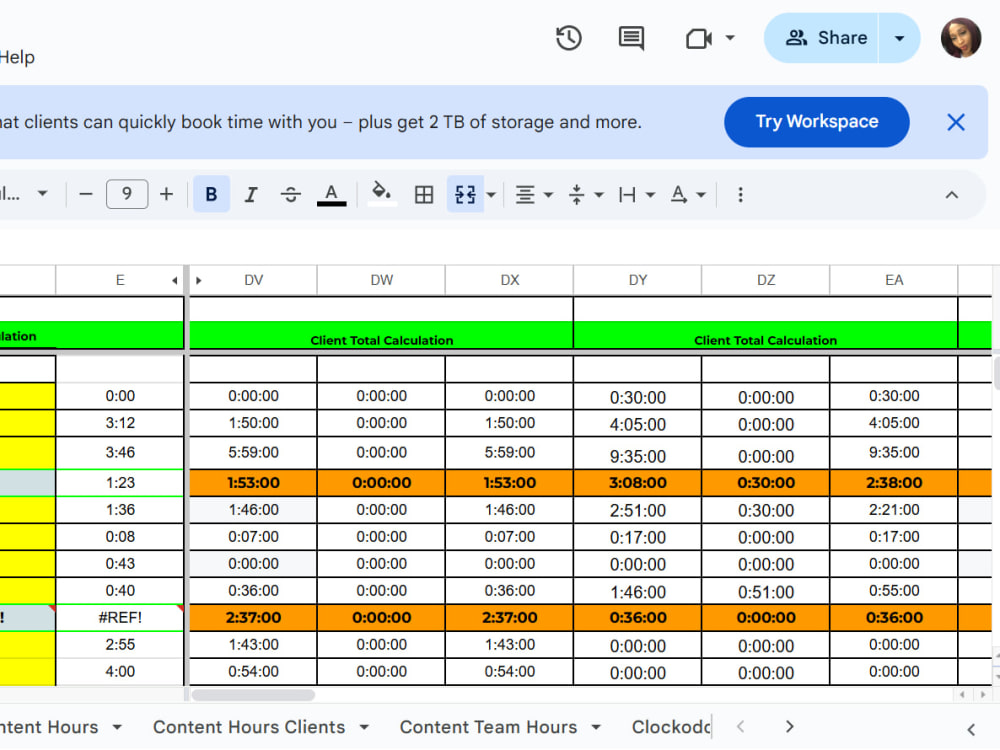Select column DY header
Viewport: 1000px width, 750px height.
click(638, 281)
